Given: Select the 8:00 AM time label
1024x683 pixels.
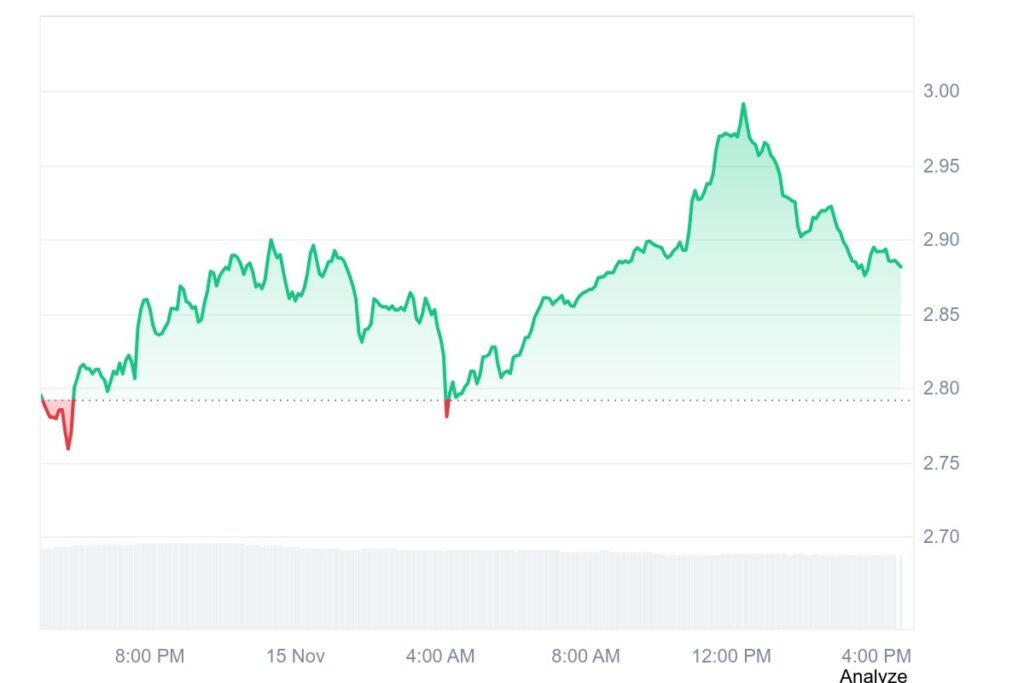Looking at the screenshot, I should pyautogui.click(x=586, y=656).
